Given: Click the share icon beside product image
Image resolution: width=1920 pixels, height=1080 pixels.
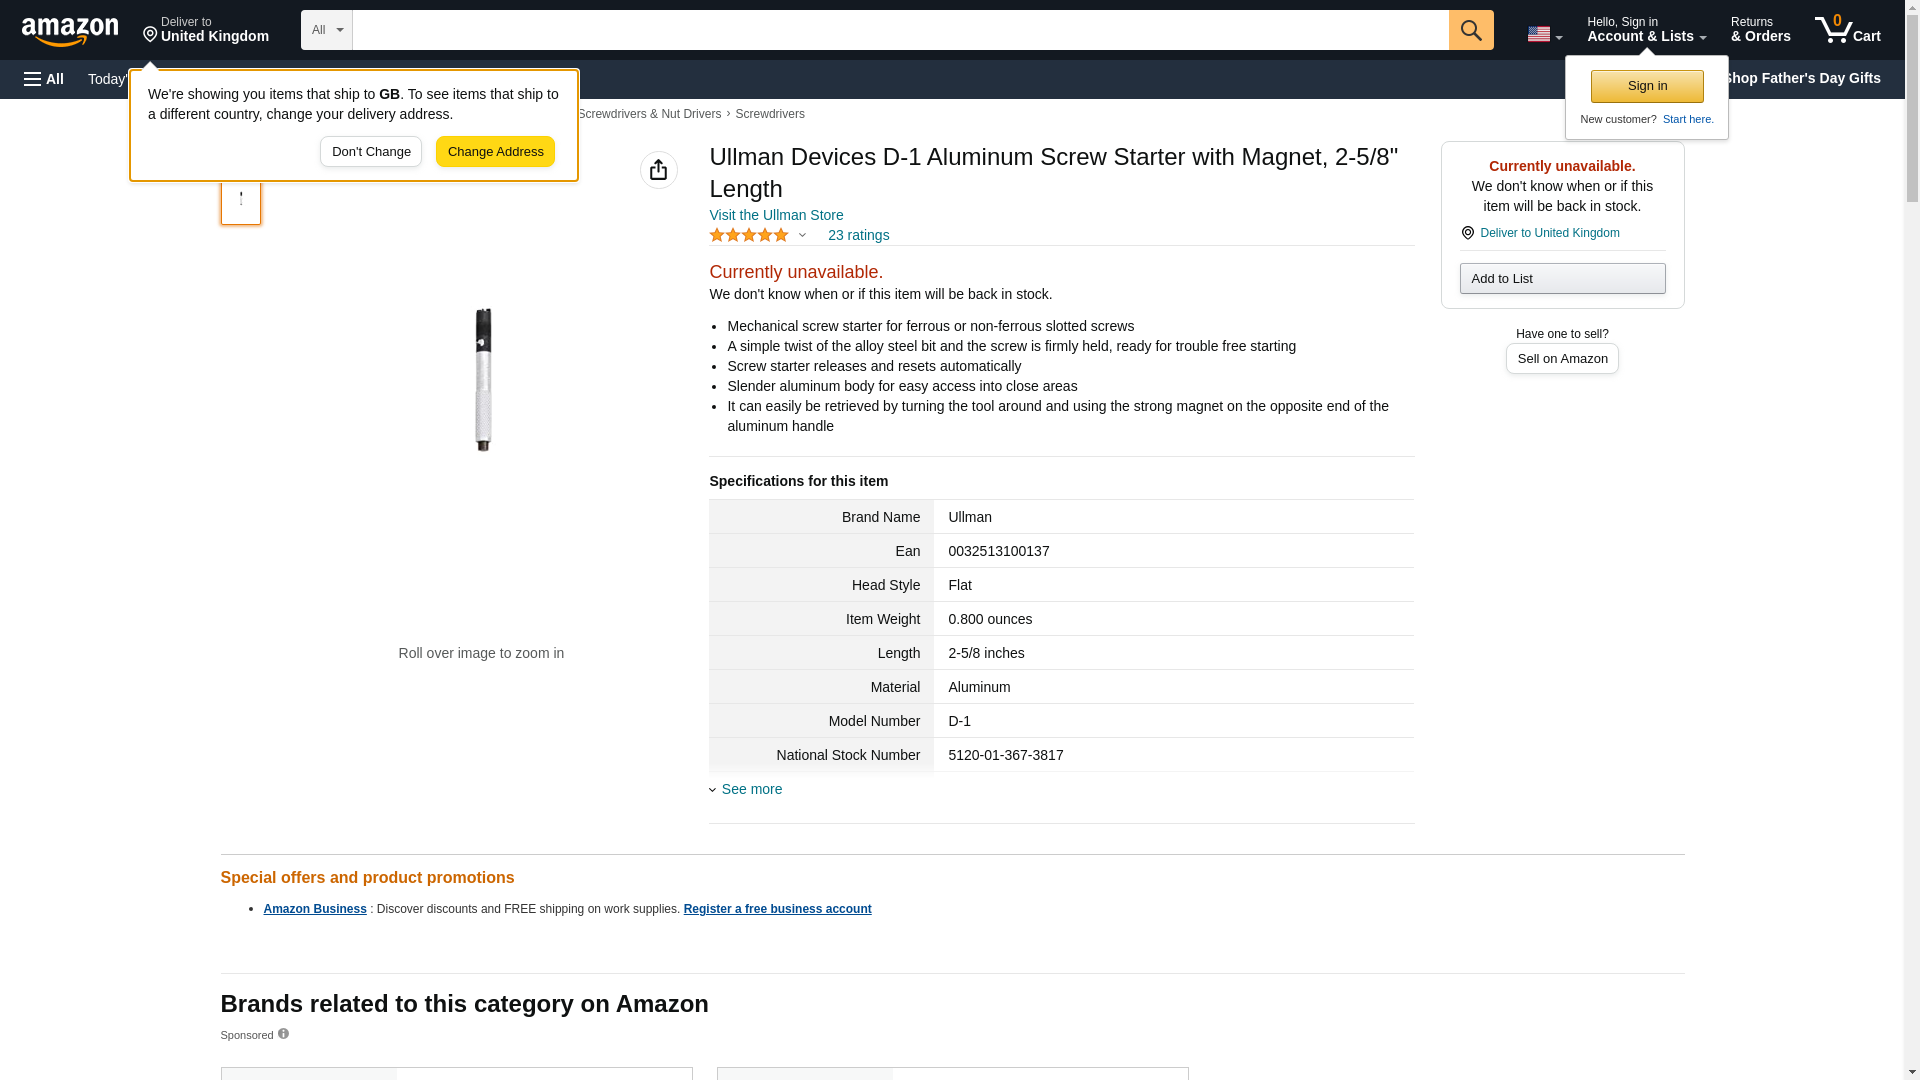Looking at the screenshot, I should 658,170.
